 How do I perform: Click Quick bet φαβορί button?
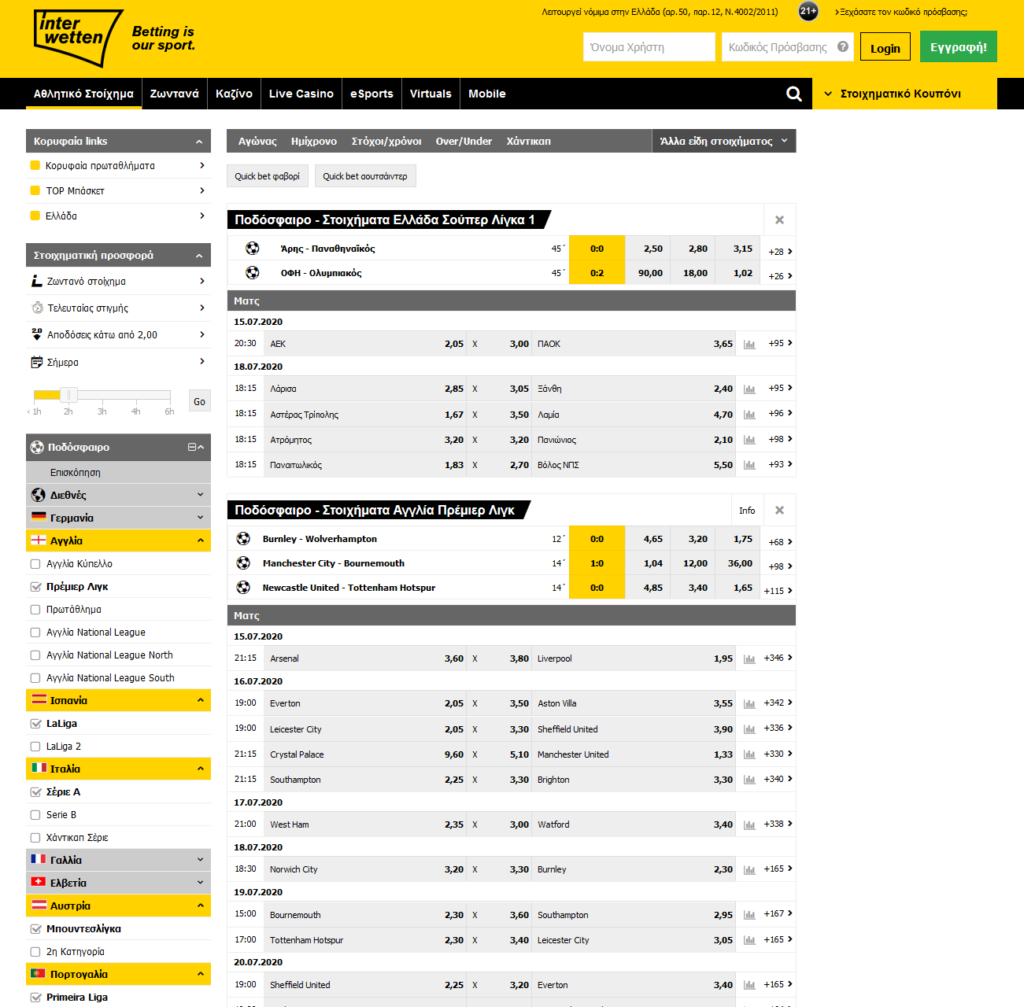click(x=267, y=176)
